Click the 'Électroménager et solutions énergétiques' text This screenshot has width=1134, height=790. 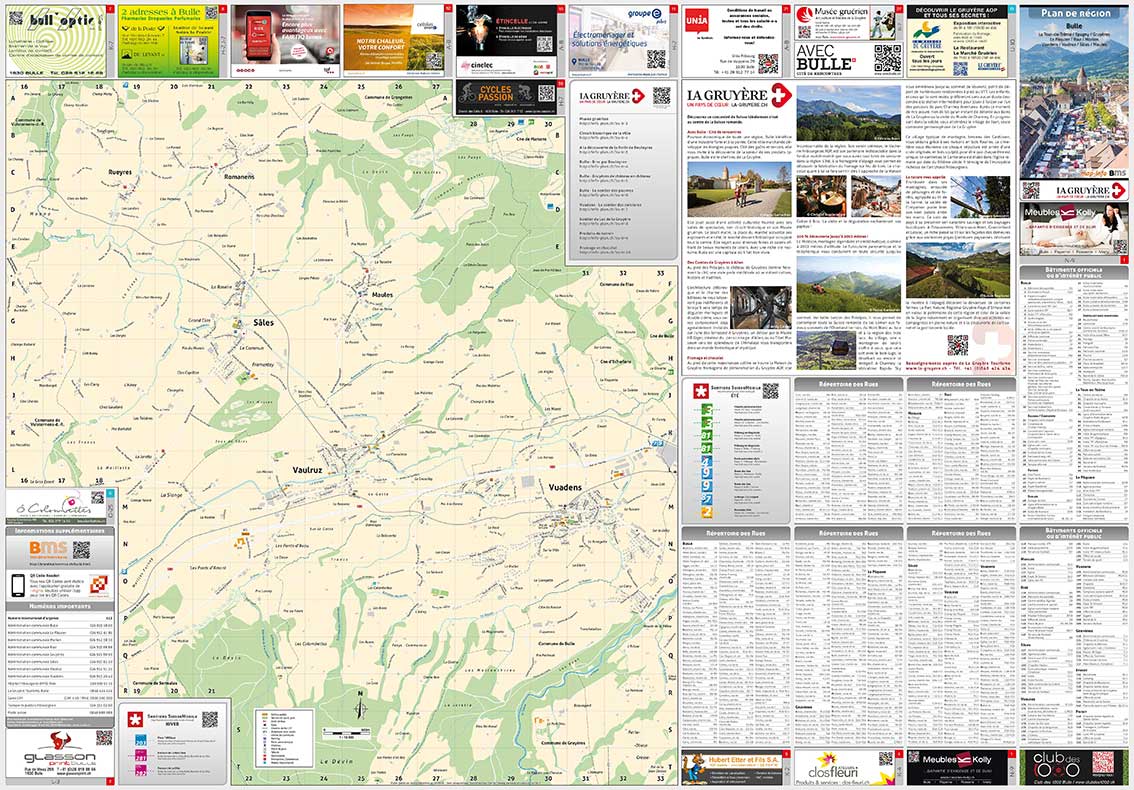click(610, 38)
